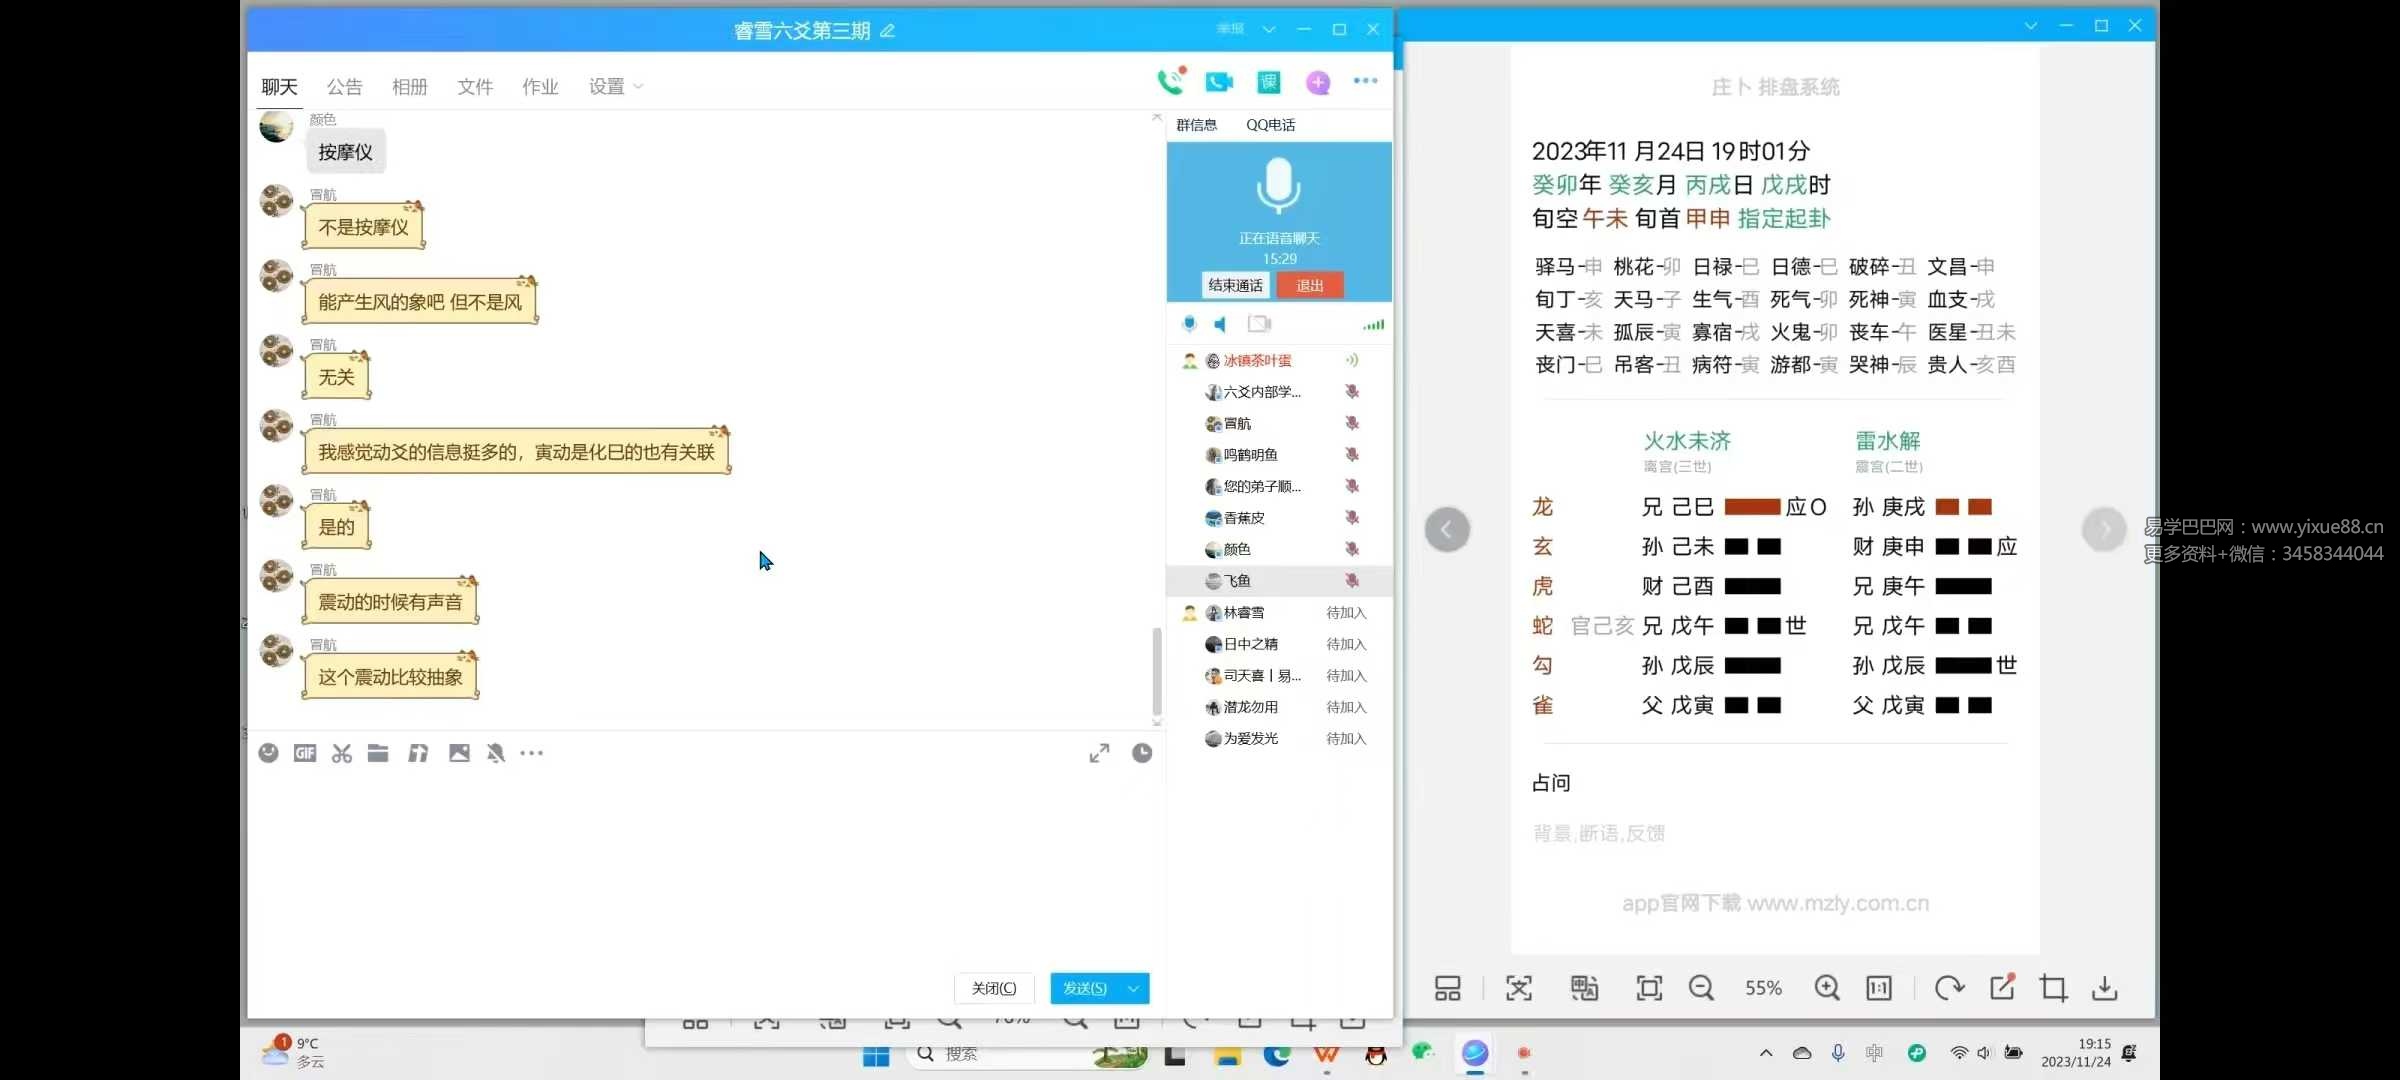Screen dimensions: 2400x1080
Task: Toggle message notification bell-off icon
Action: pyautogui.click(x=495, y=753)
